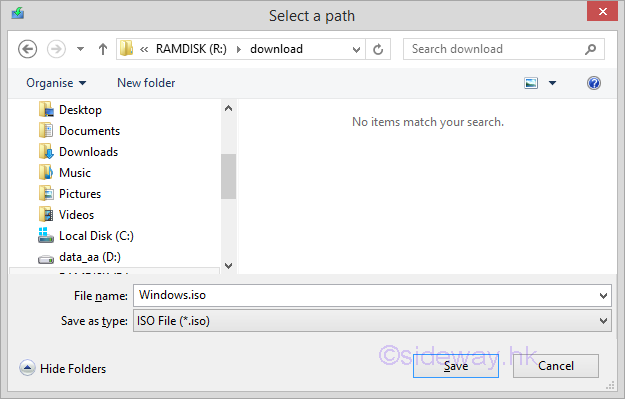The image size is (625, 399).
Task: Refresh the download folder view
Action: click(378, 49)
